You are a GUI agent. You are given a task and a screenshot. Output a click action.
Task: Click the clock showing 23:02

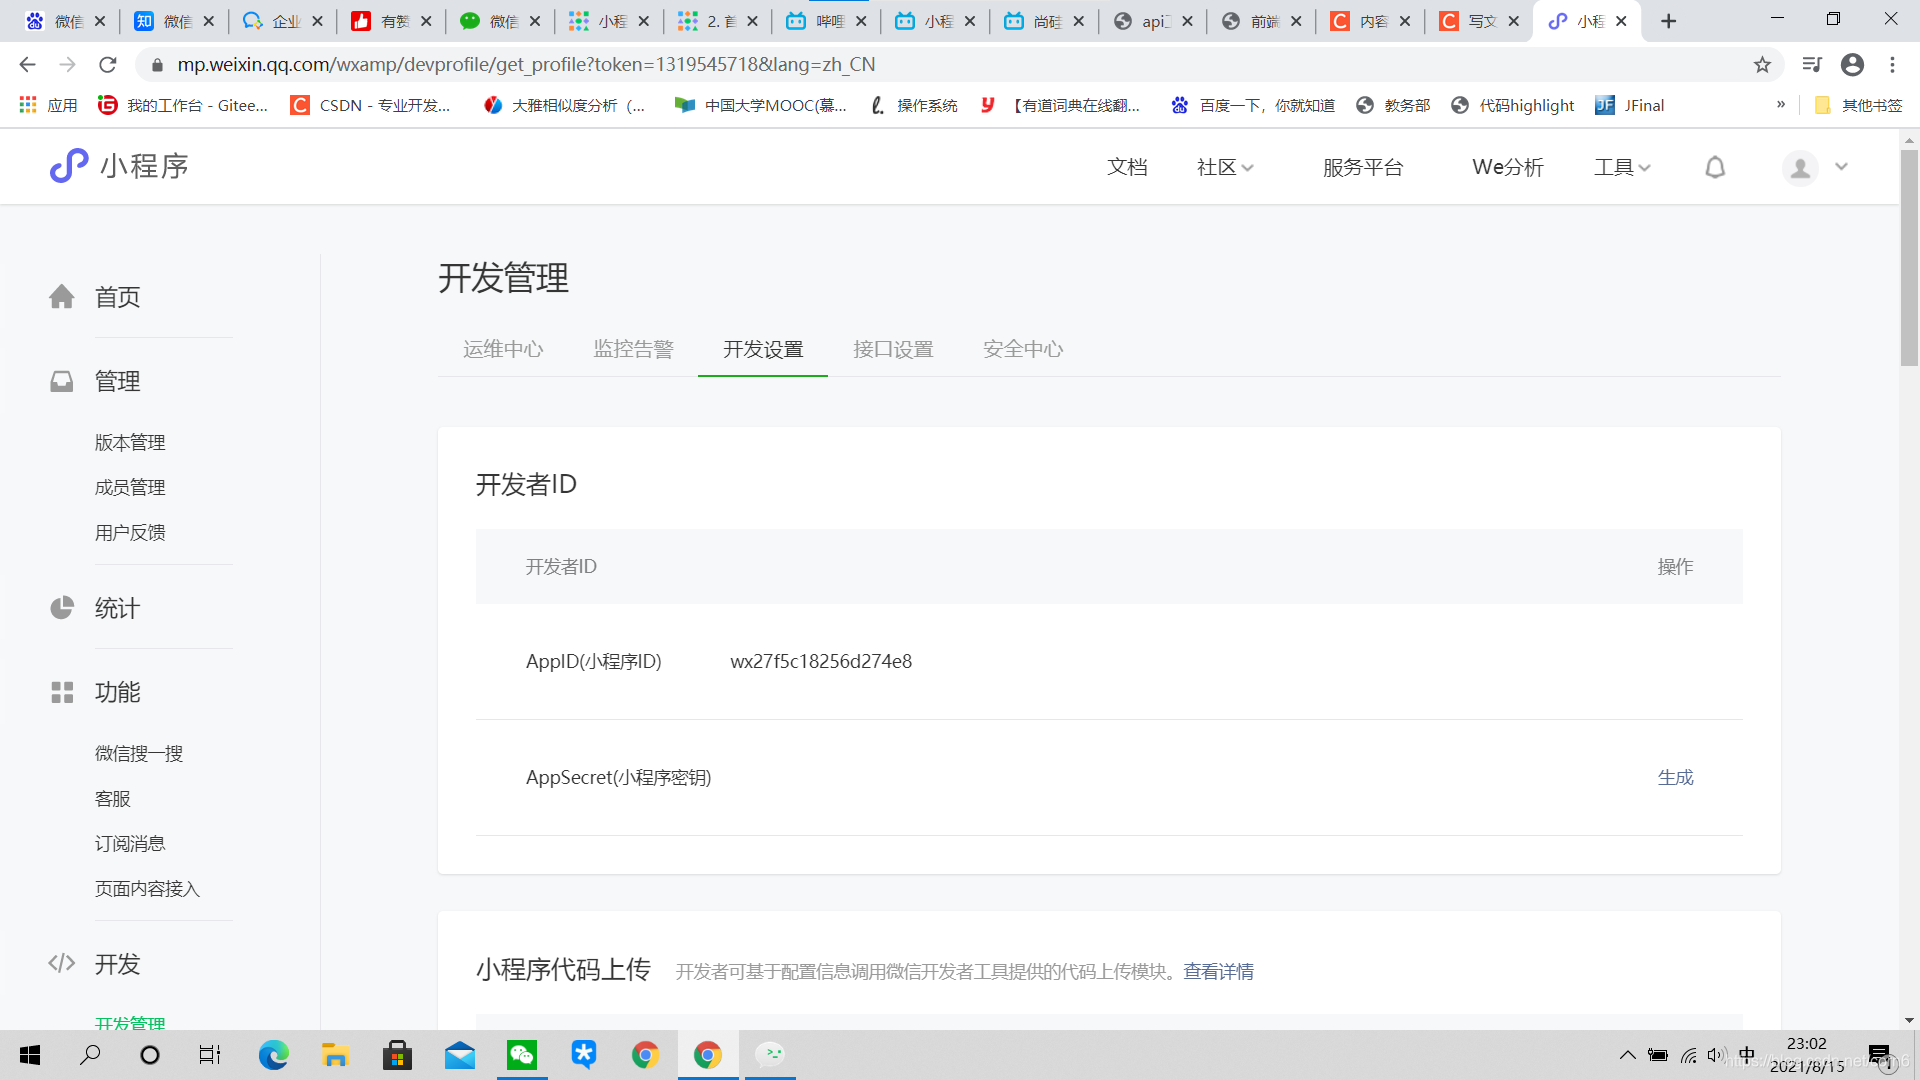[x=1806, y=1043]
